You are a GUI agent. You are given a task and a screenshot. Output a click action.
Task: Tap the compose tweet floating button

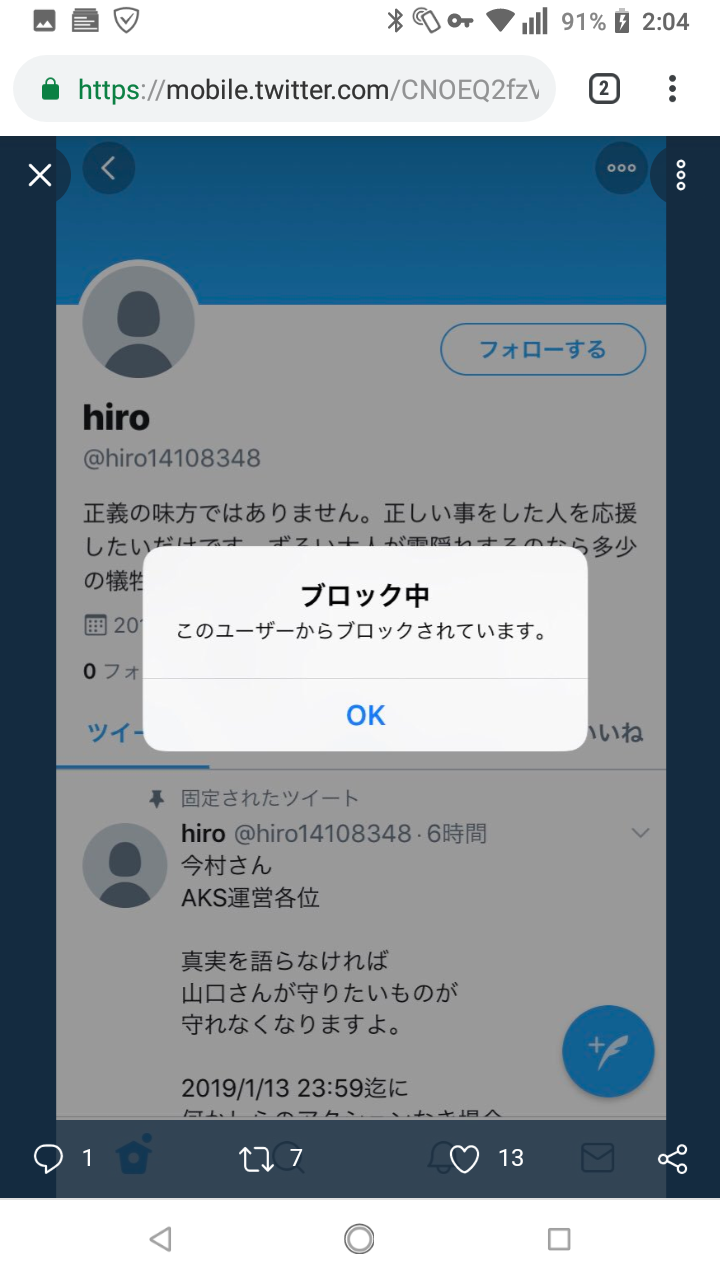coord(608,1051)
